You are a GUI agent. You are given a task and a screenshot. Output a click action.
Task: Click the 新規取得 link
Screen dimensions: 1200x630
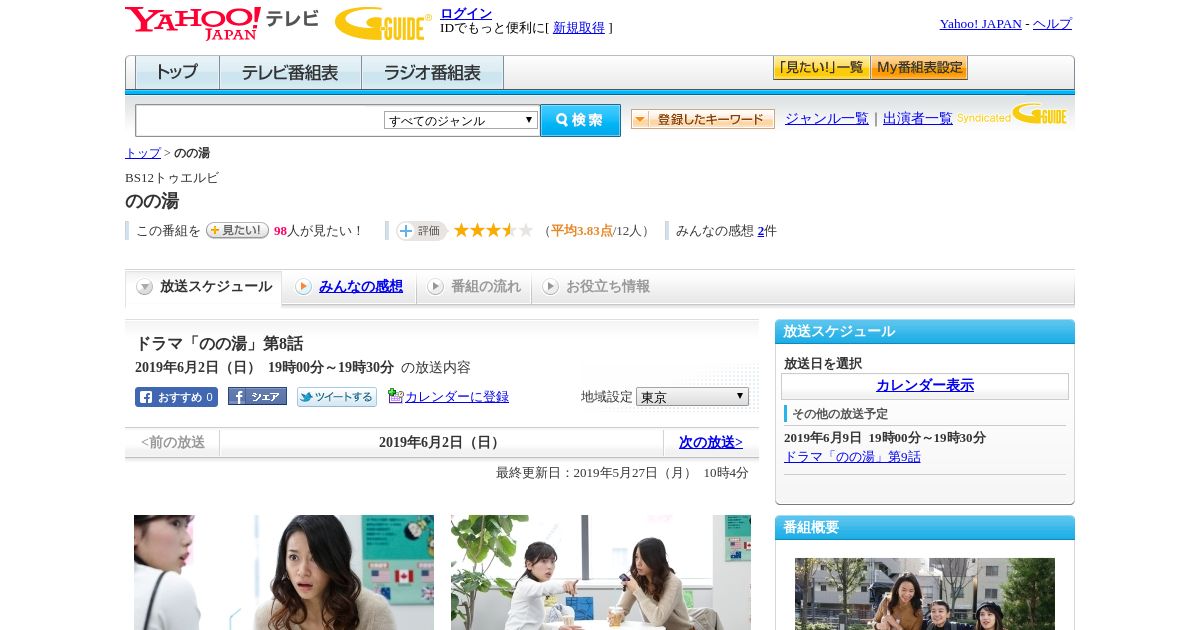click(579, 28)
